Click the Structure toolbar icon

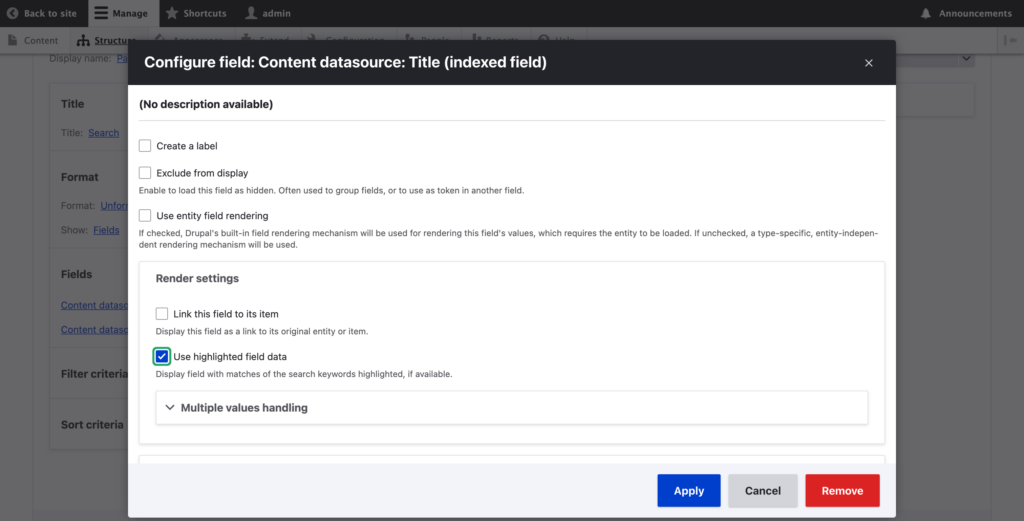(84, 41)
